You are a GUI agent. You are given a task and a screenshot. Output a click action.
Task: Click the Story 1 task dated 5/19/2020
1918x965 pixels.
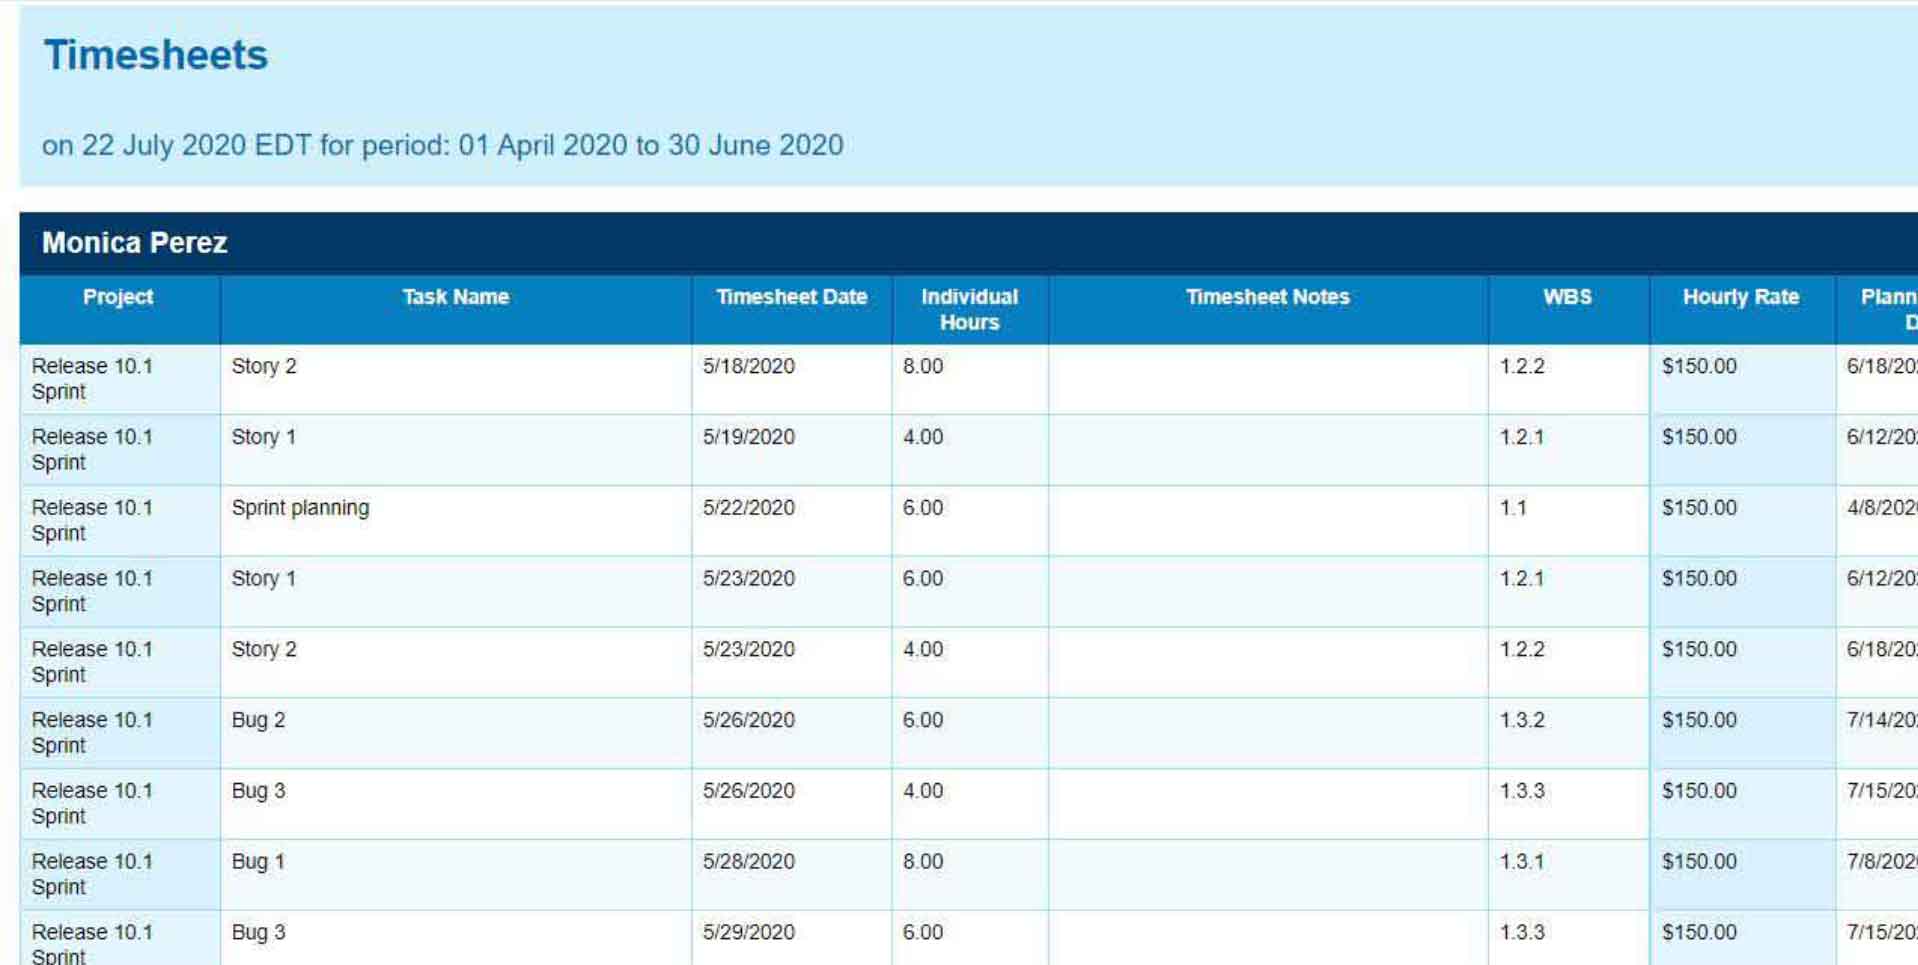pos(264,437)
